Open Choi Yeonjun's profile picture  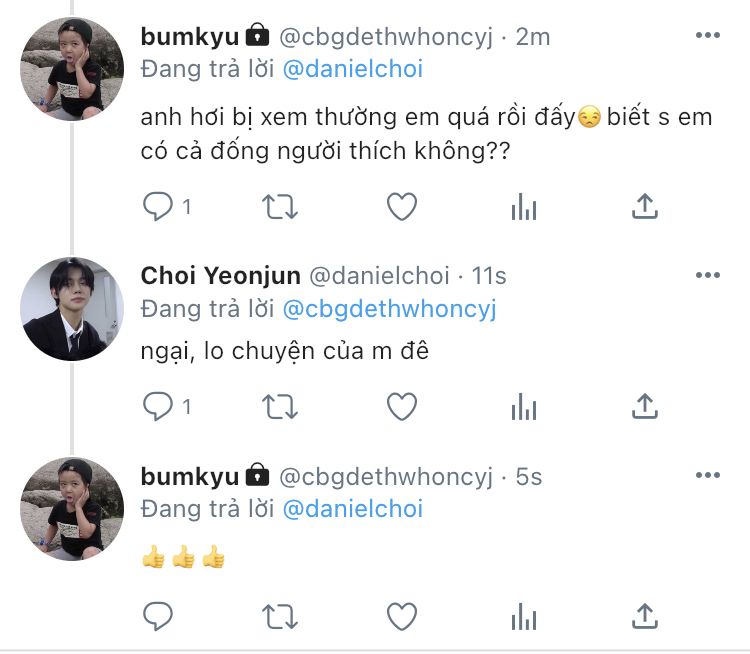(71, 309)
